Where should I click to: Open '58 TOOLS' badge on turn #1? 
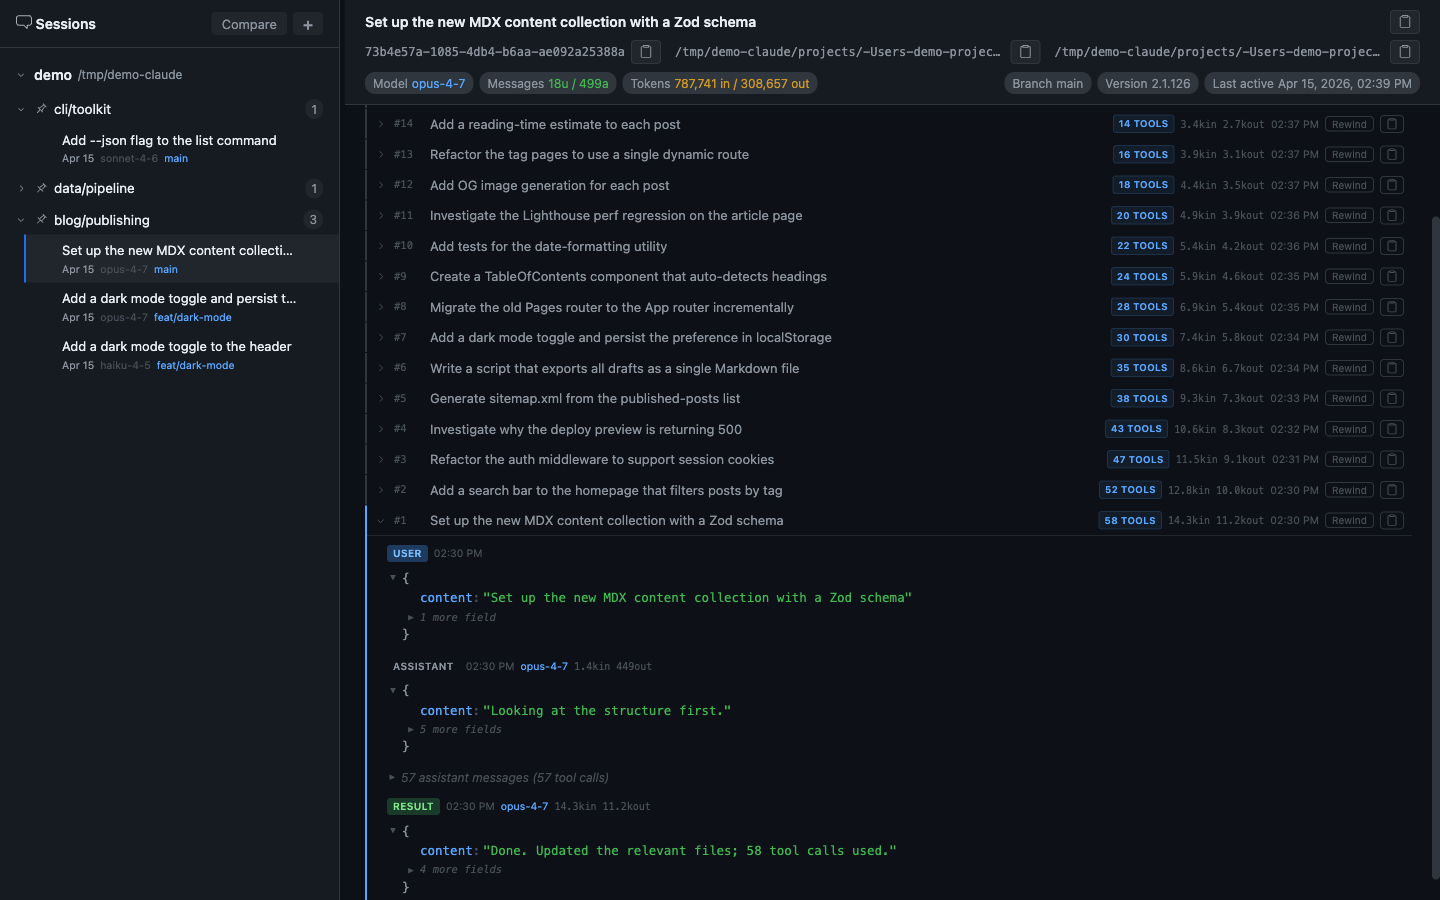click(1130, 520)
